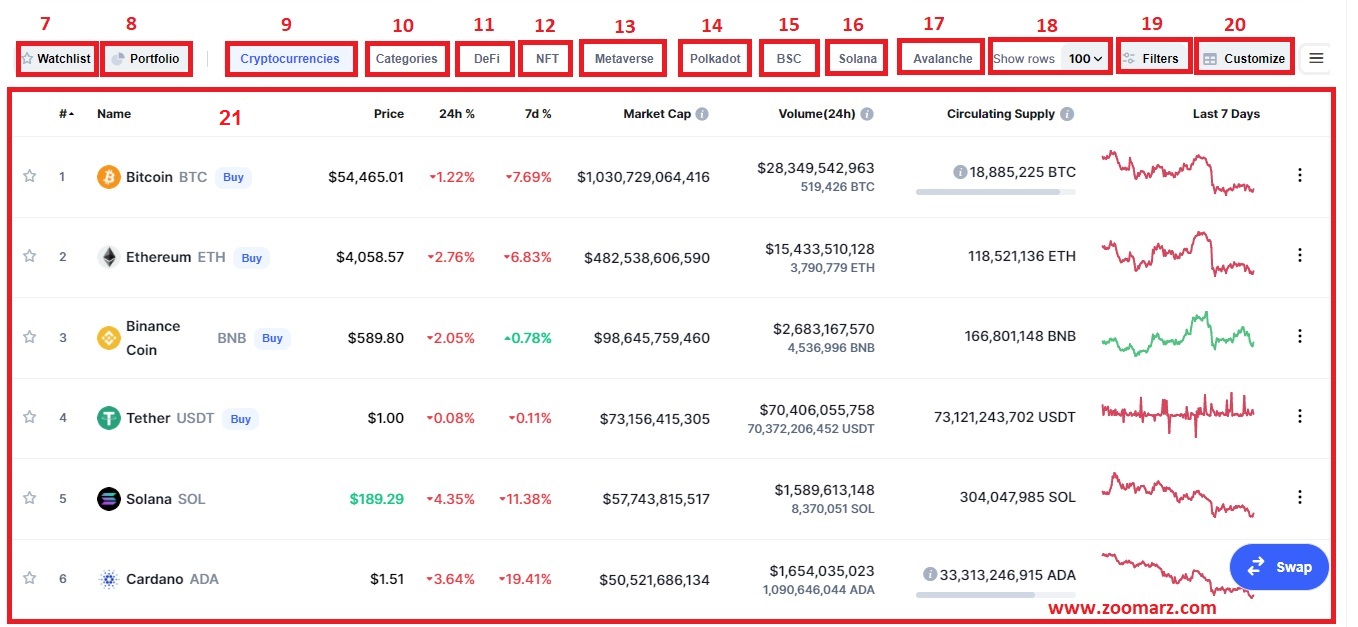The width and height of the screenshot is (1358, 627).
Task: Toggle the Binance Coin watchlist star
Action: click(x=29, y=337)
